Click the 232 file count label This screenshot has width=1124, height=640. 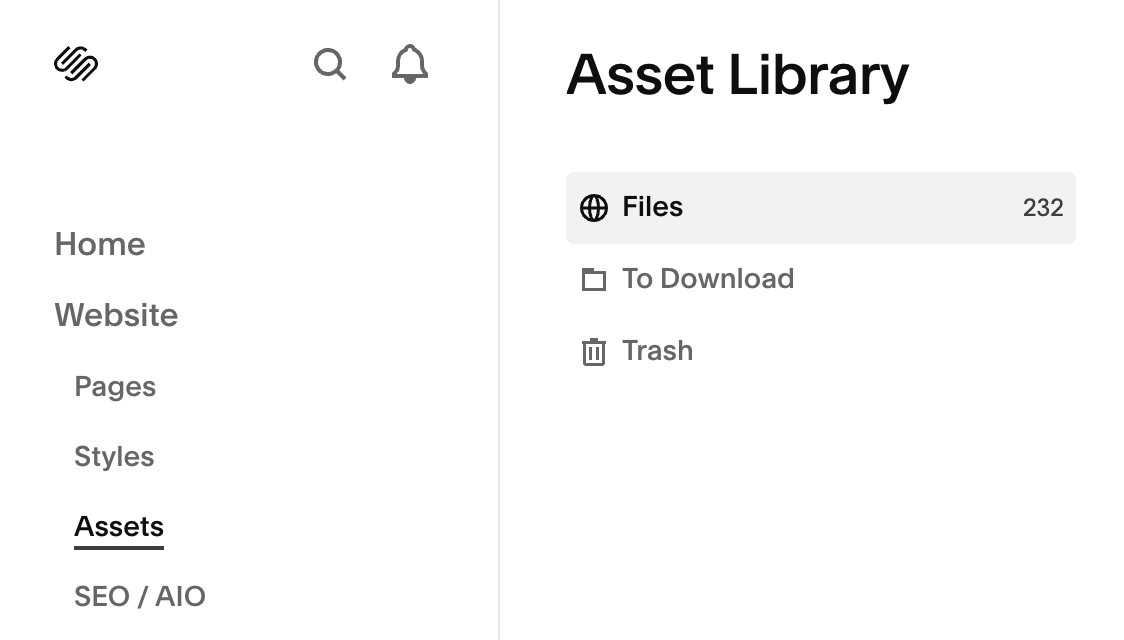1043,208
